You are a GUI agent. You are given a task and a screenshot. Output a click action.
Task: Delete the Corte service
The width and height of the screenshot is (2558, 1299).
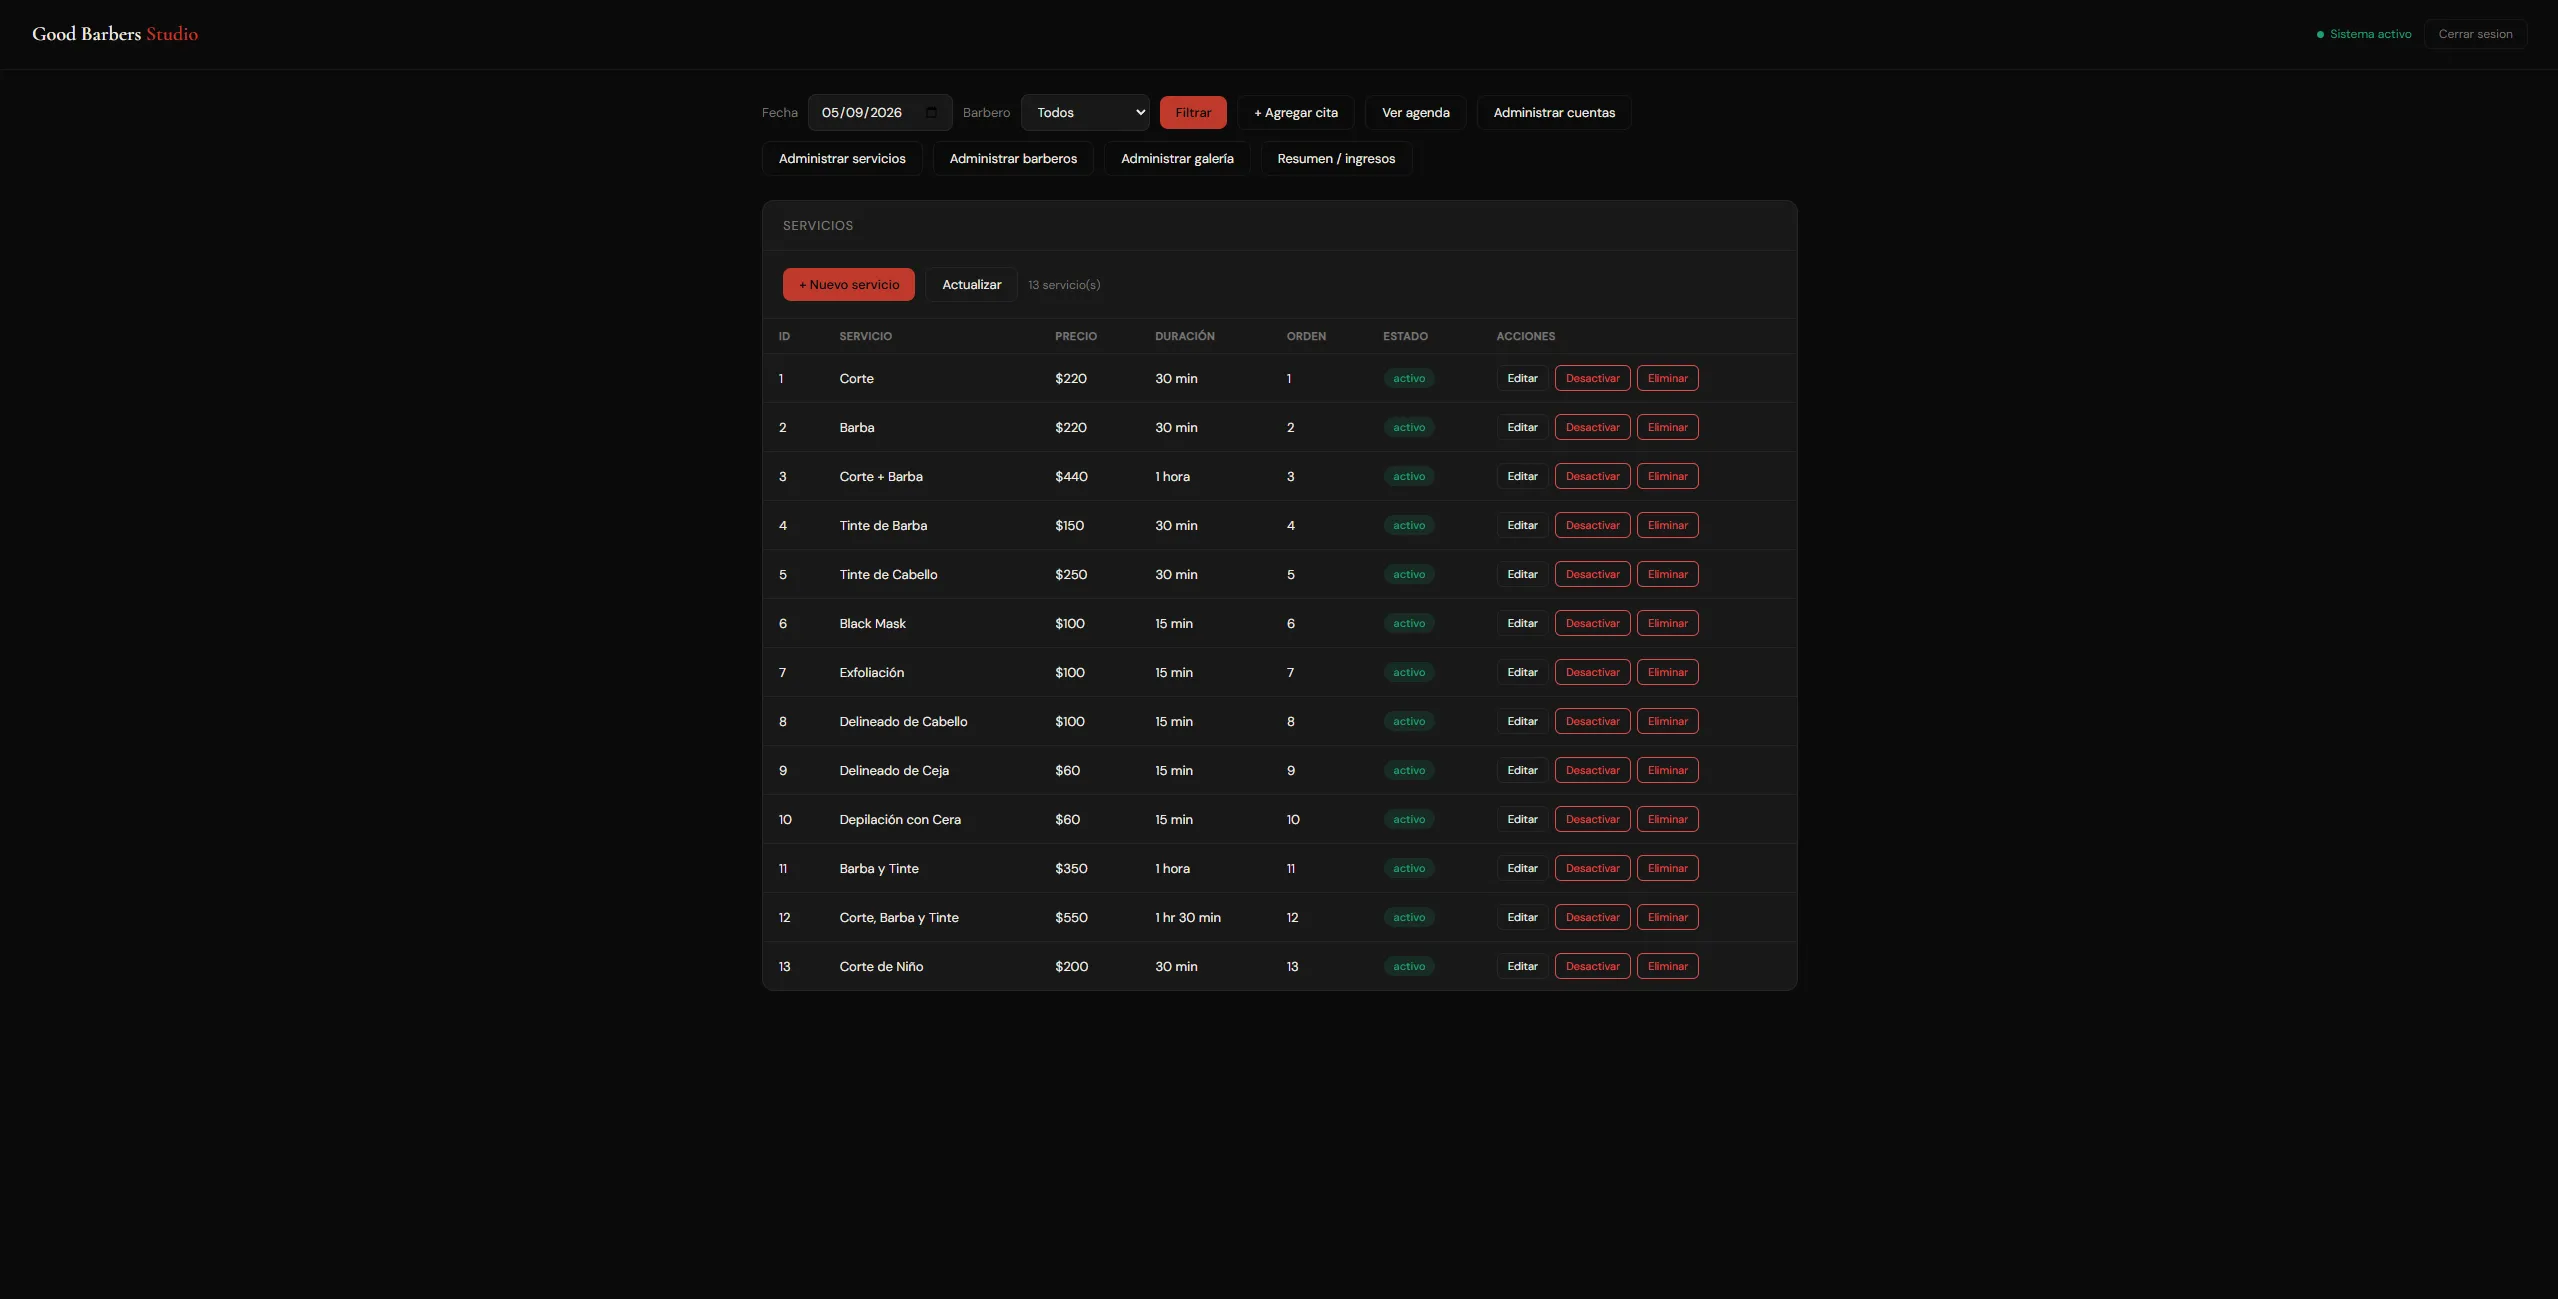[x=1667, y=378]
